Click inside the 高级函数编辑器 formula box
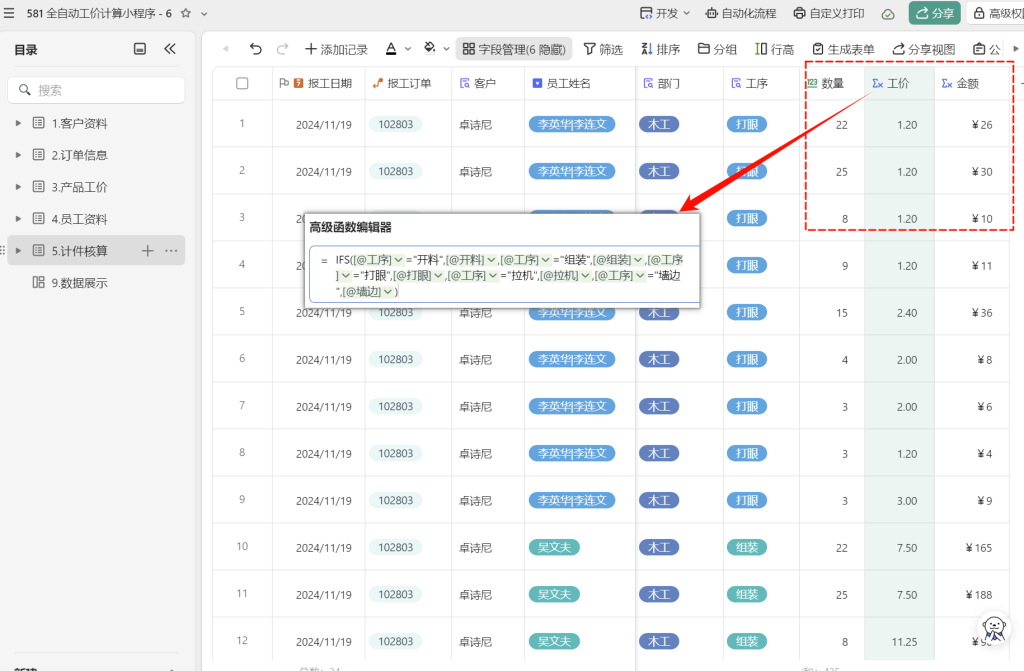Viewport: 1024px width, 671px height. coord(504,274)
